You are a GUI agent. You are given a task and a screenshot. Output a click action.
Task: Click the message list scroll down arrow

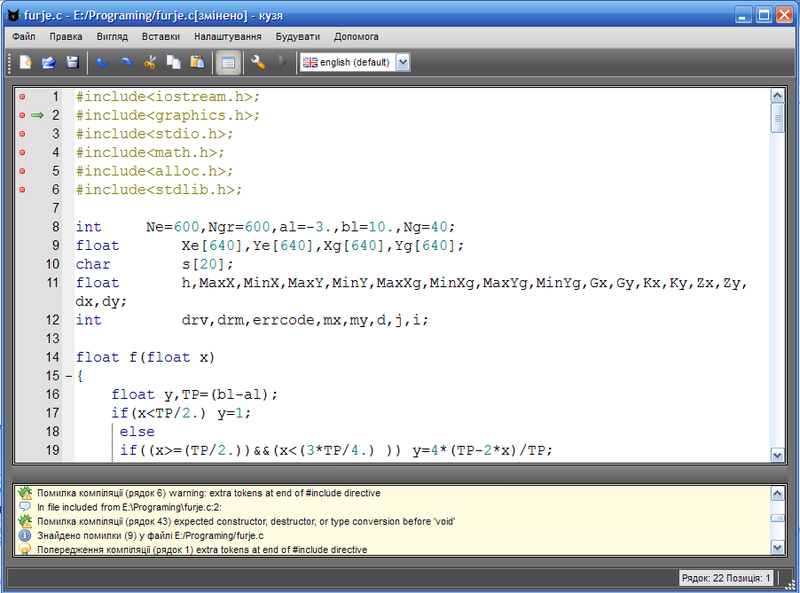pyautogui.click(x=777, y=548)
